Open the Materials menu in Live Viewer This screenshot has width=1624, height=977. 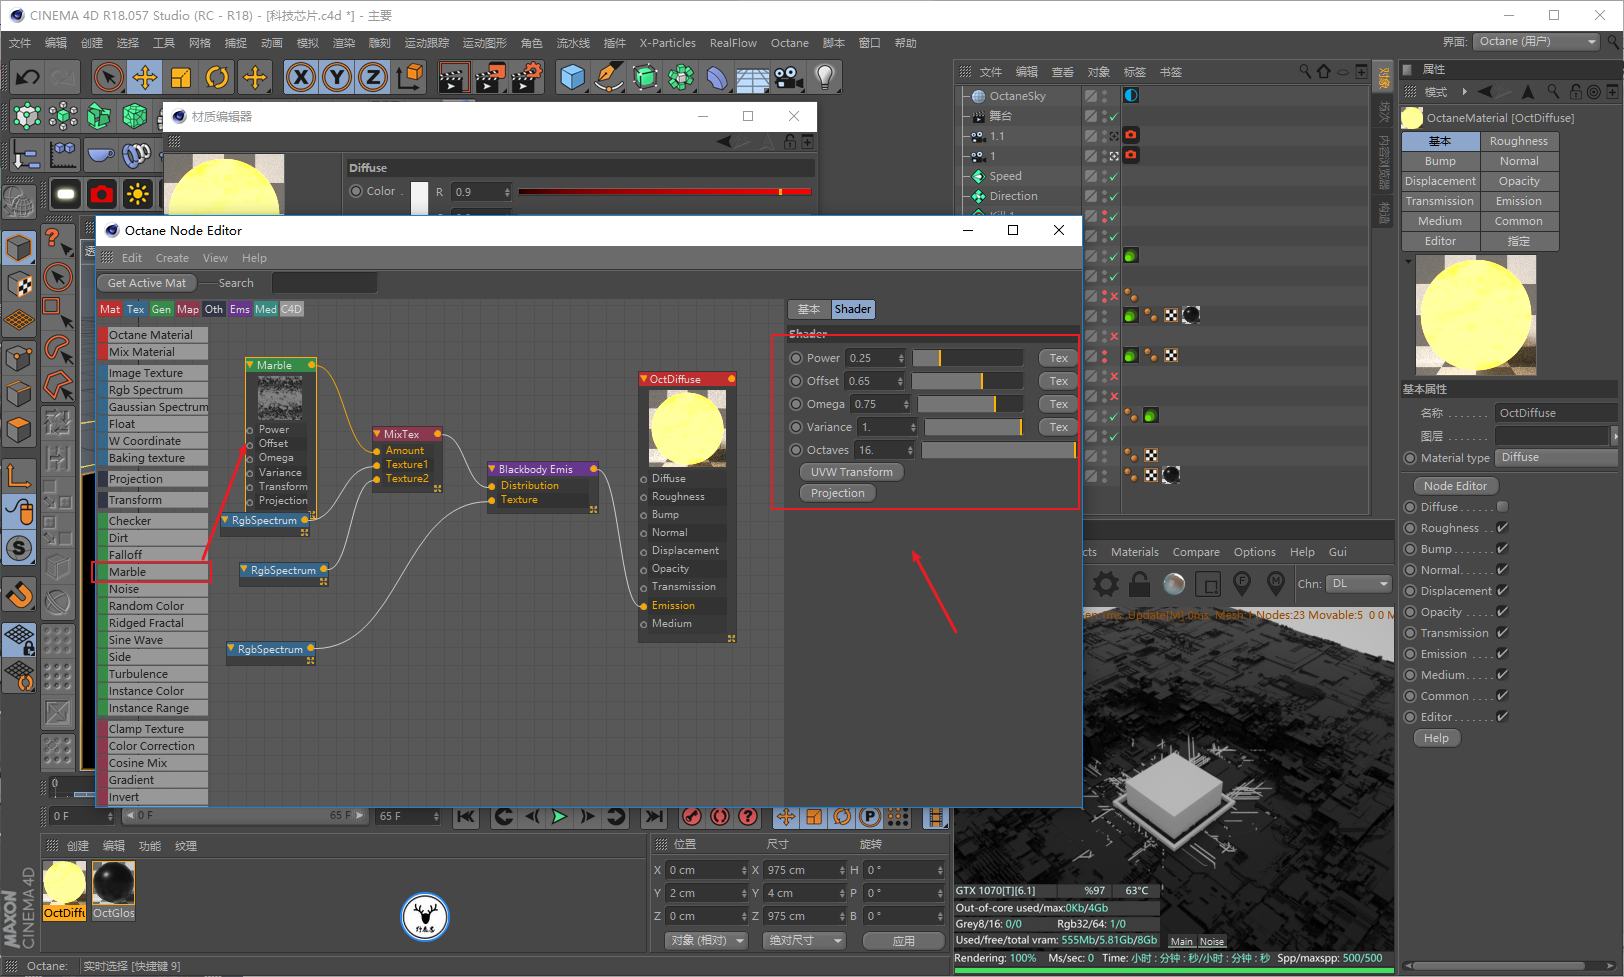[1135, 552]
